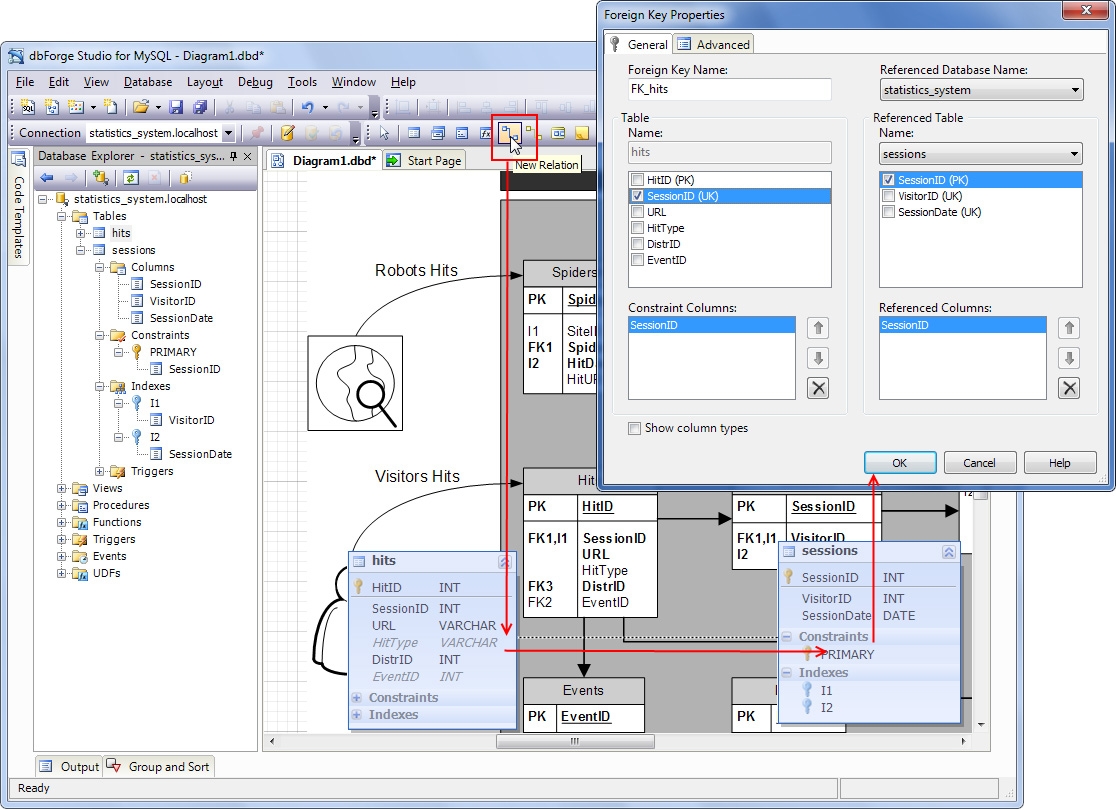Check VisitorID (UK) in referenced table
The height and width of the screenshot is (809, 1116).
coord(888,196)
